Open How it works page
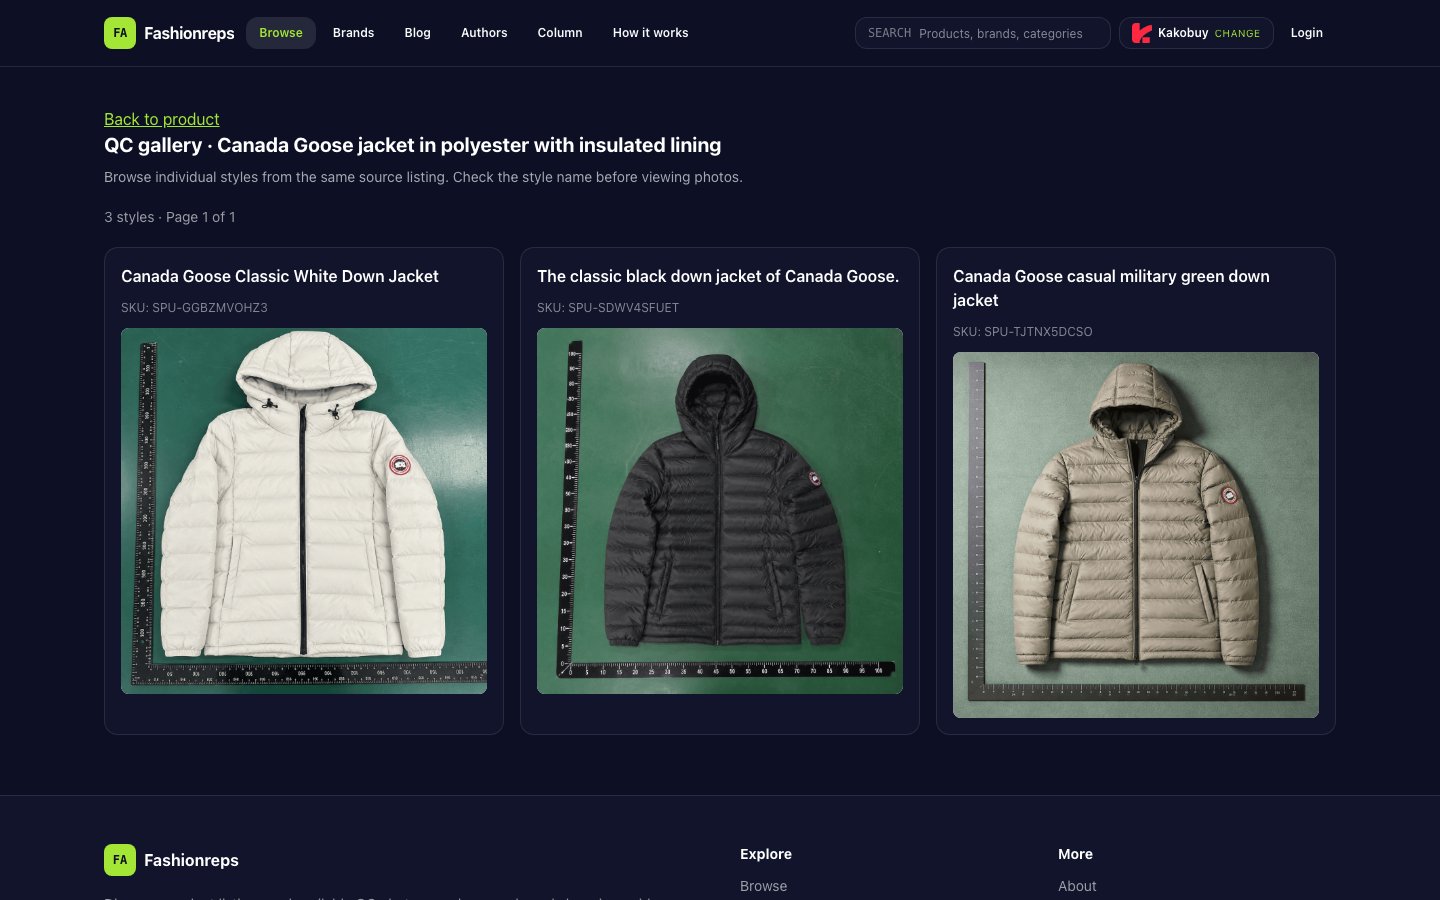Viewport: 1440px width, 900px height. tap(650, 33)
